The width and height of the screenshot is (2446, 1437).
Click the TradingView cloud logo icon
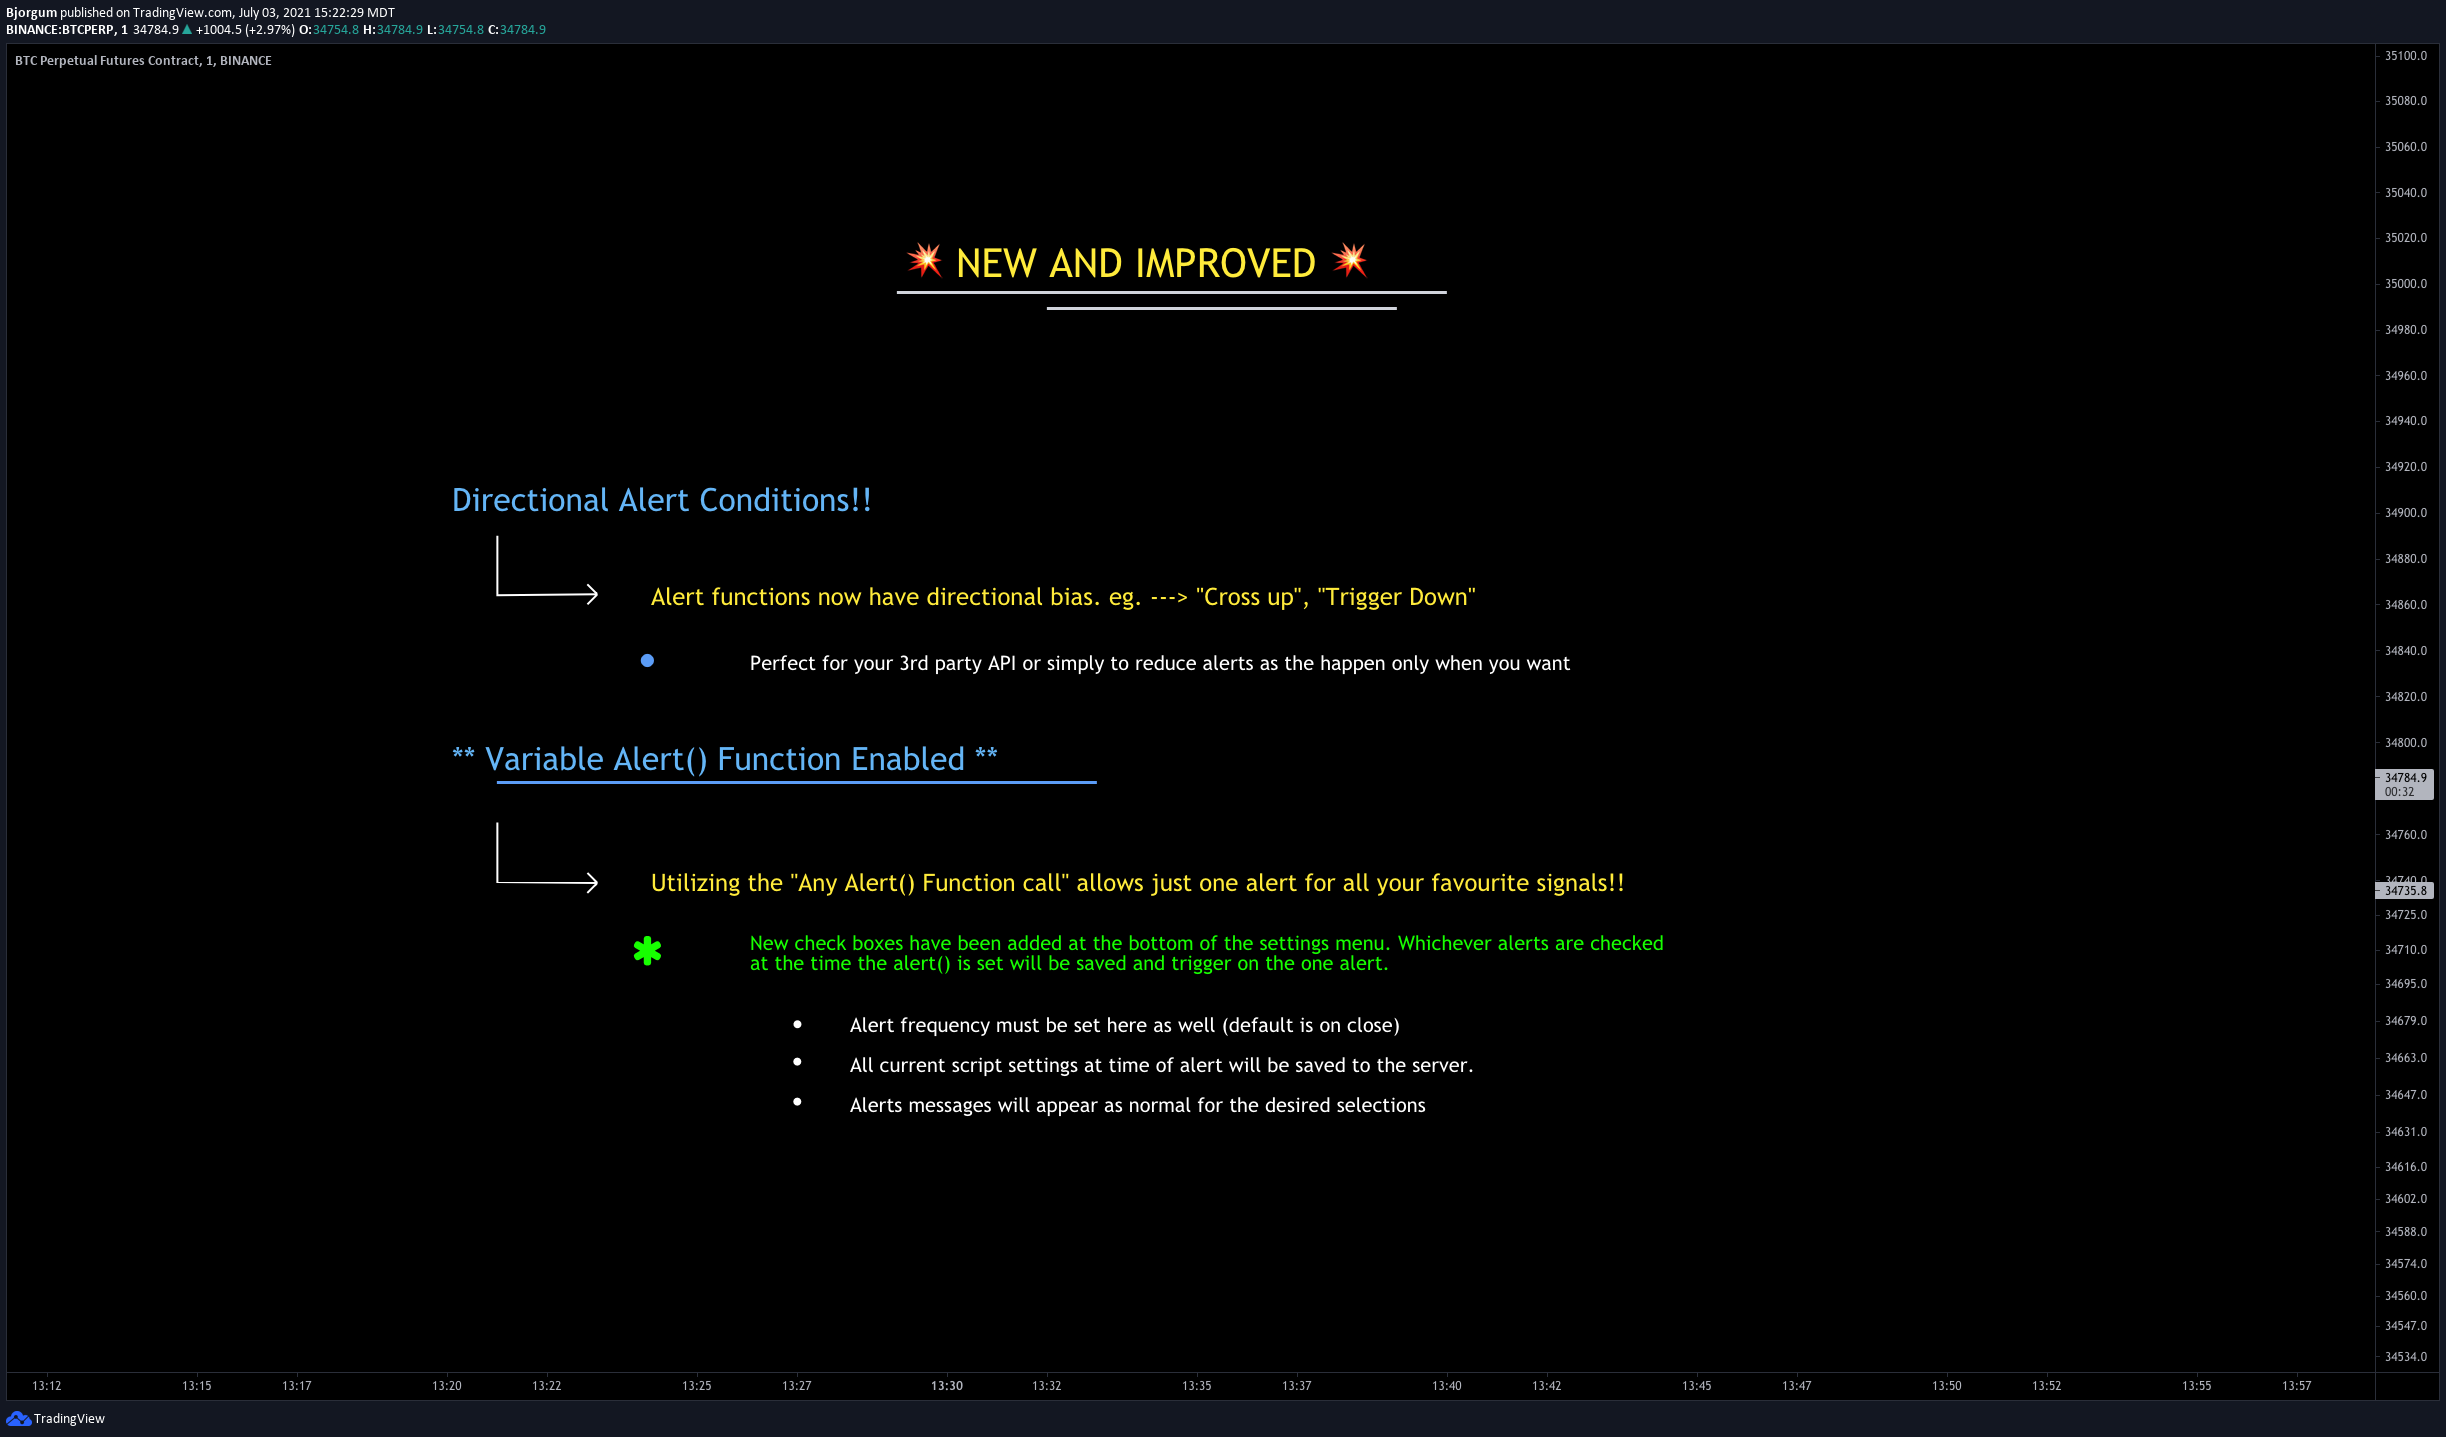pyautogui.click(x=18, y=1418)
